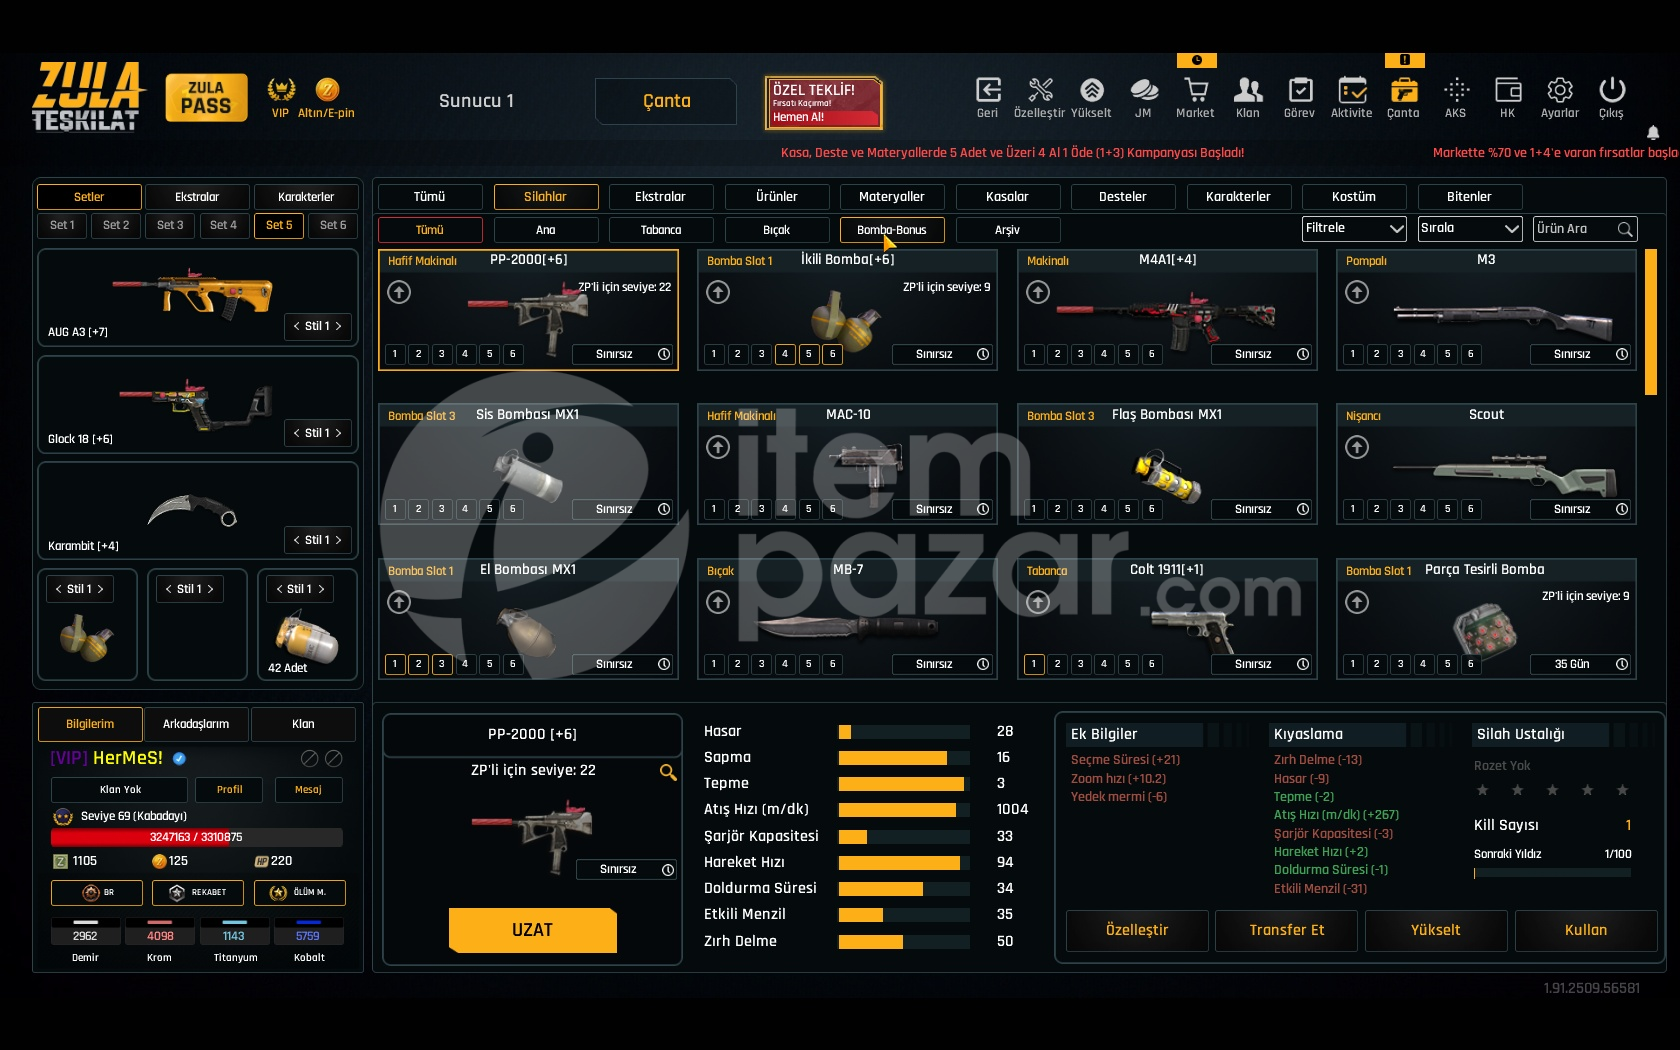Switch to Set 3 loadout tab
This screenshot has width=1680, height=1050.
[170, 225]
